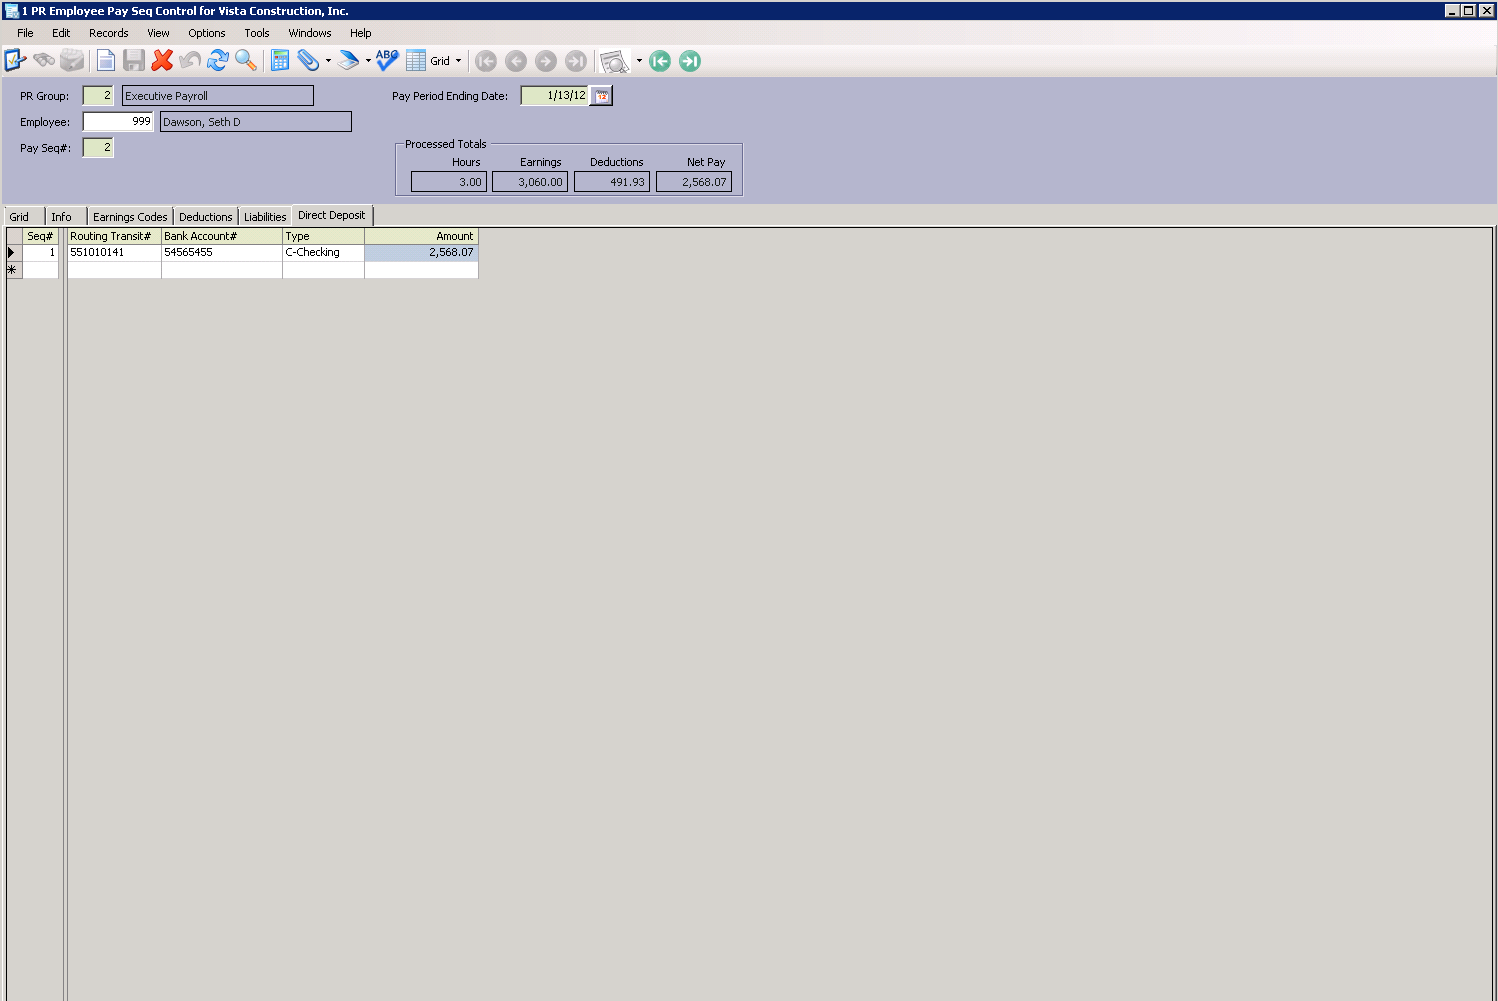Click the Processed Totals Earnings field

coord(530,182)
